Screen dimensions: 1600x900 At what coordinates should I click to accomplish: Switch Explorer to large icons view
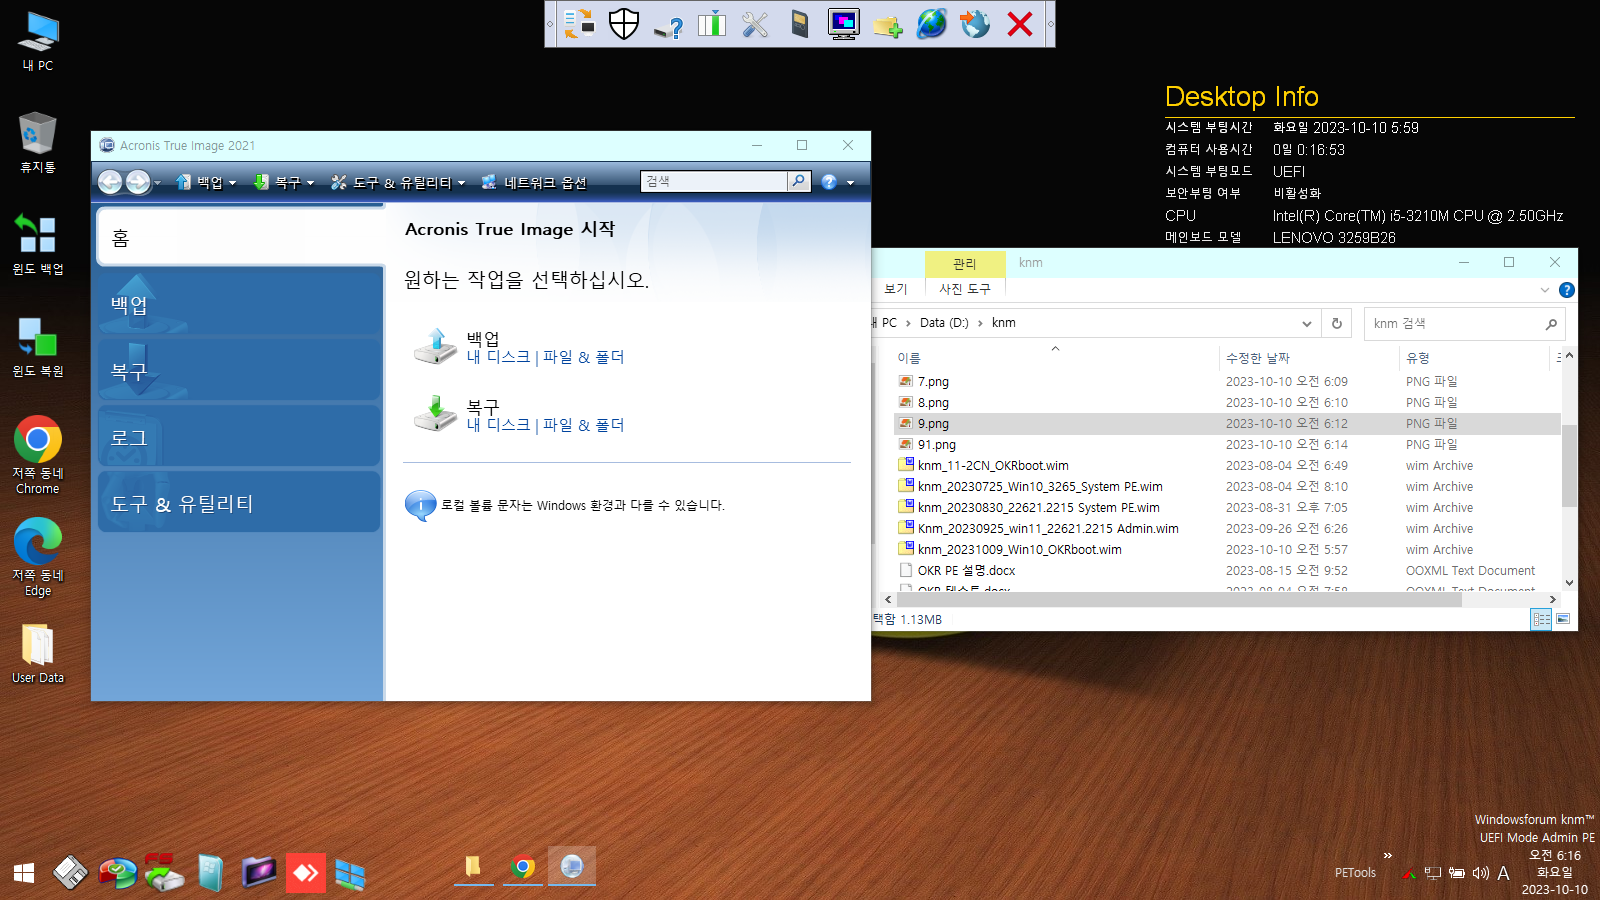[1563, 619]
